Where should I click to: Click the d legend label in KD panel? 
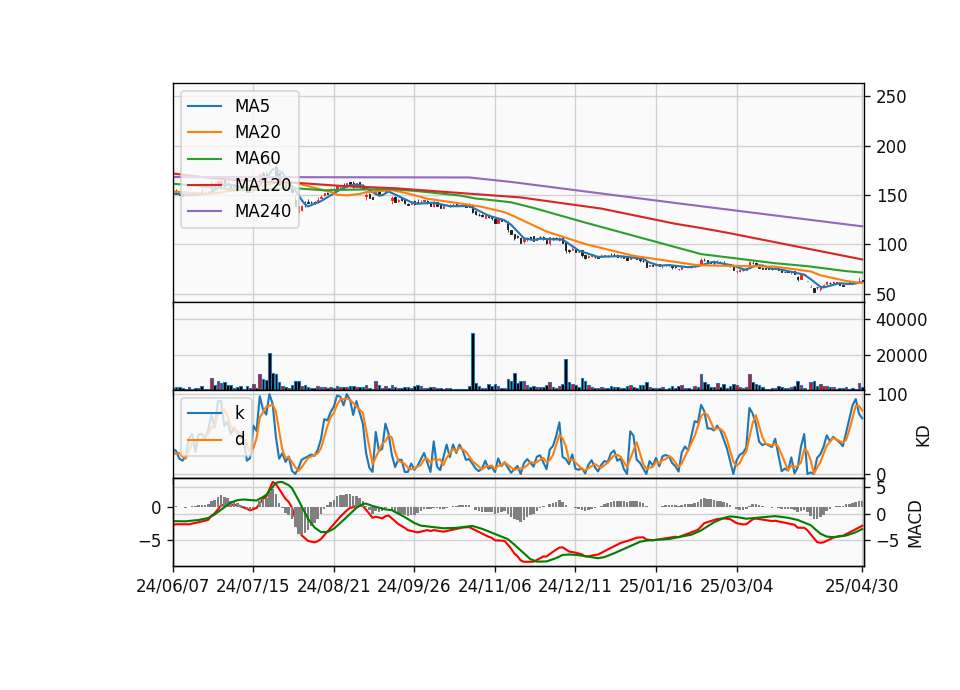pyautogui.click(x=240, y=439)
